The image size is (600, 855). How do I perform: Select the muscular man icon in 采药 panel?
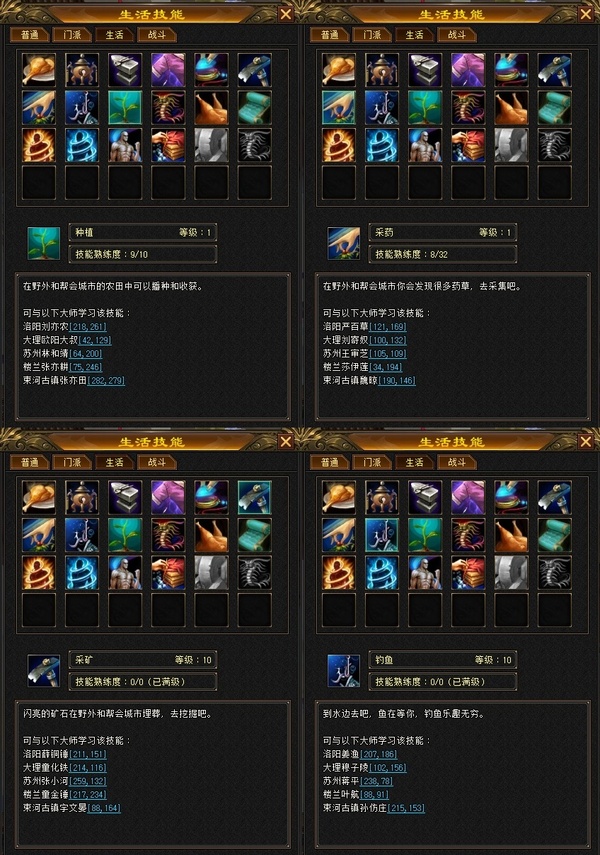pos(425,145)
